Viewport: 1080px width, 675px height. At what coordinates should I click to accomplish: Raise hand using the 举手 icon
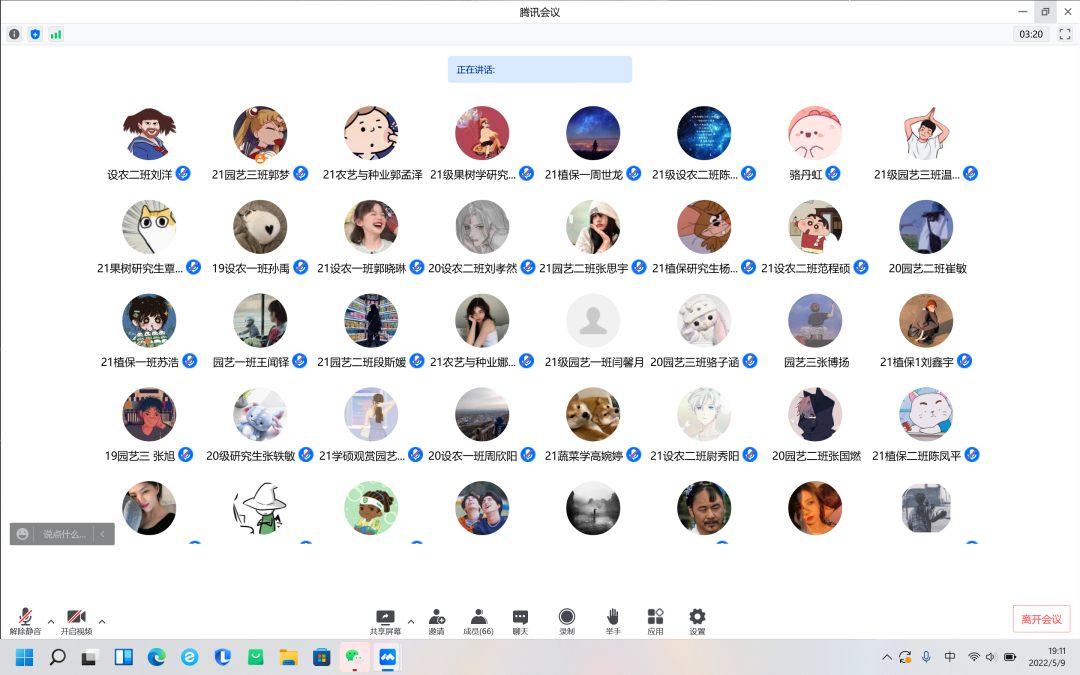(x=613, y=621)
